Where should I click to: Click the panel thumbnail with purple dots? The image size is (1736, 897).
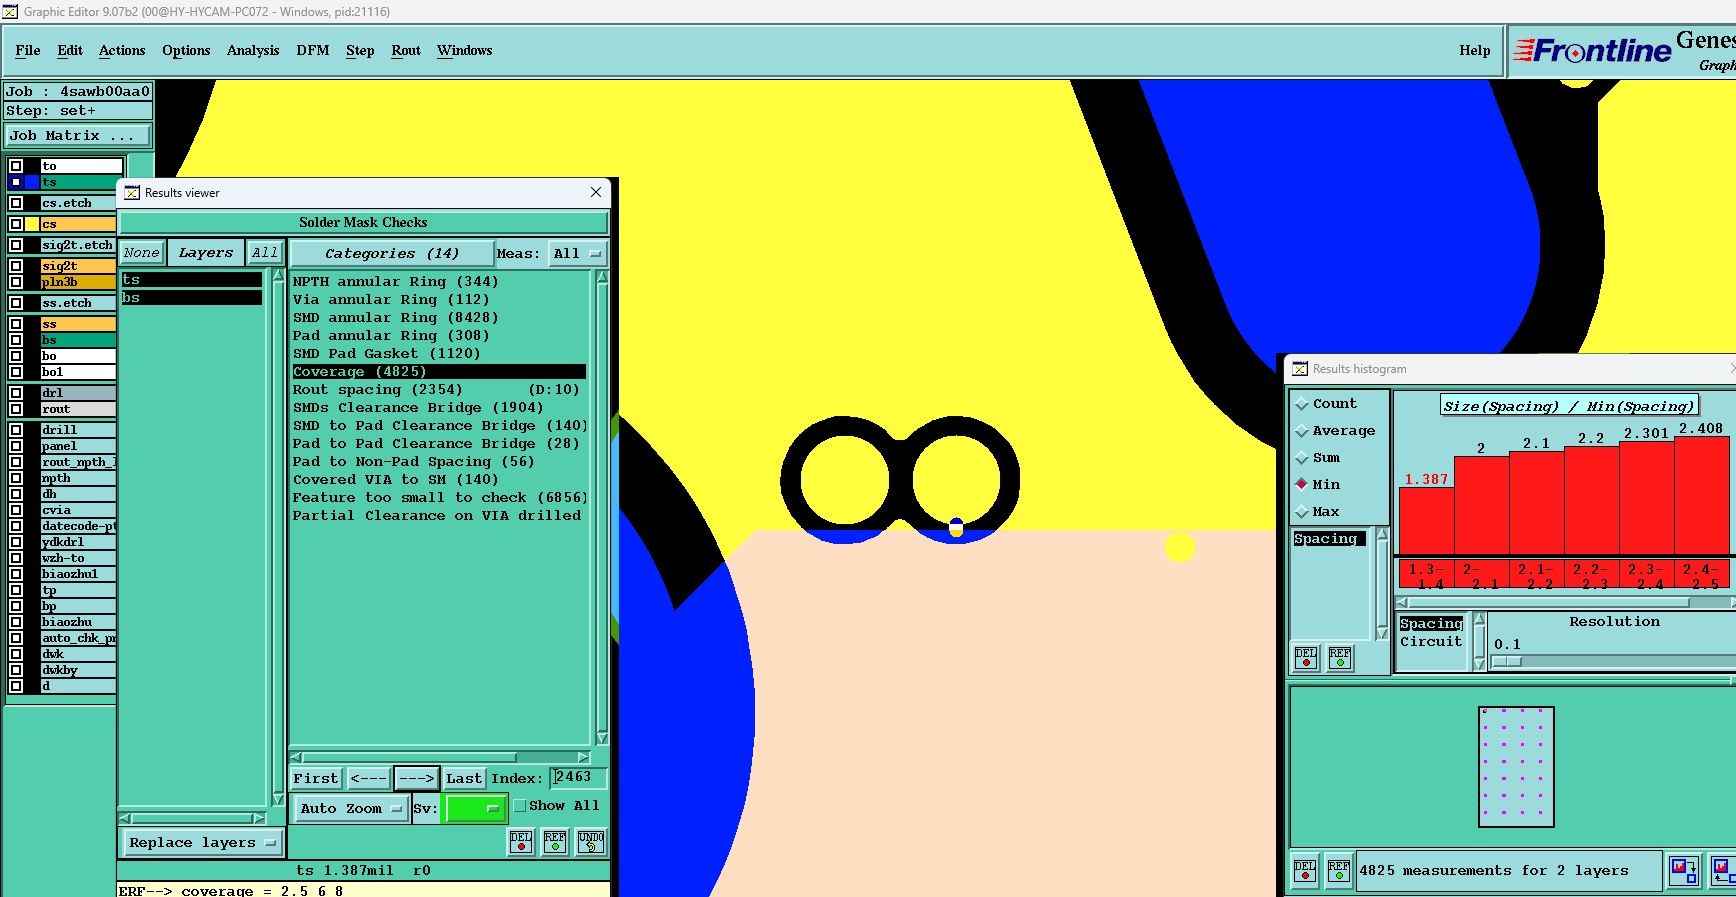click(x=1516, y=767)
